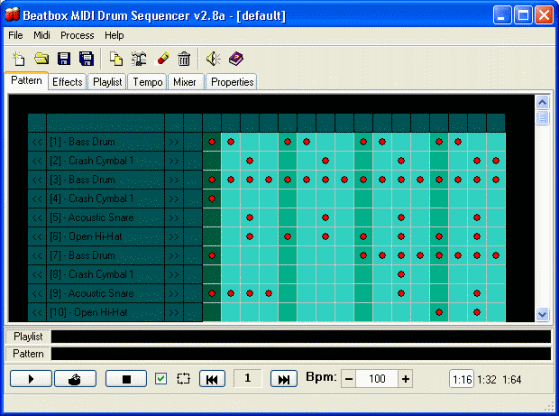Toggle first step note on [1] Bass Drum
The image size is (559, 416).
tap(212, 142)
